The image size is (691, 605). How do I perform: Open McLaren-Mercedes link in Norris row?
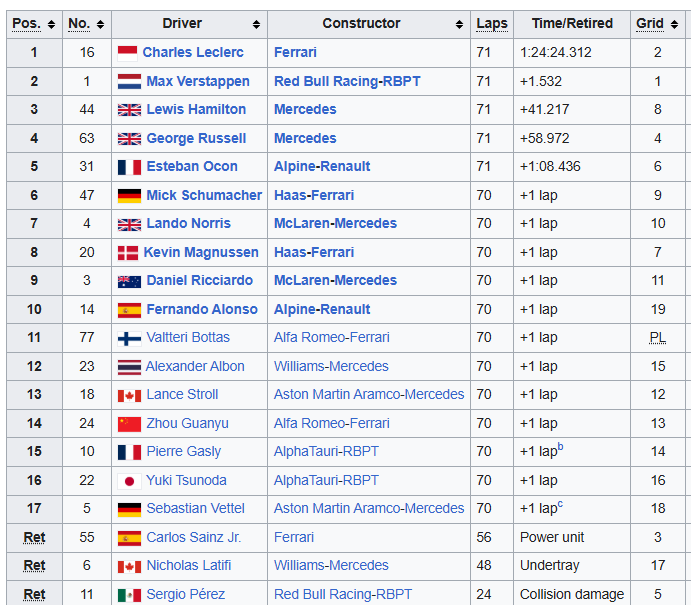(x=335, y=223)
